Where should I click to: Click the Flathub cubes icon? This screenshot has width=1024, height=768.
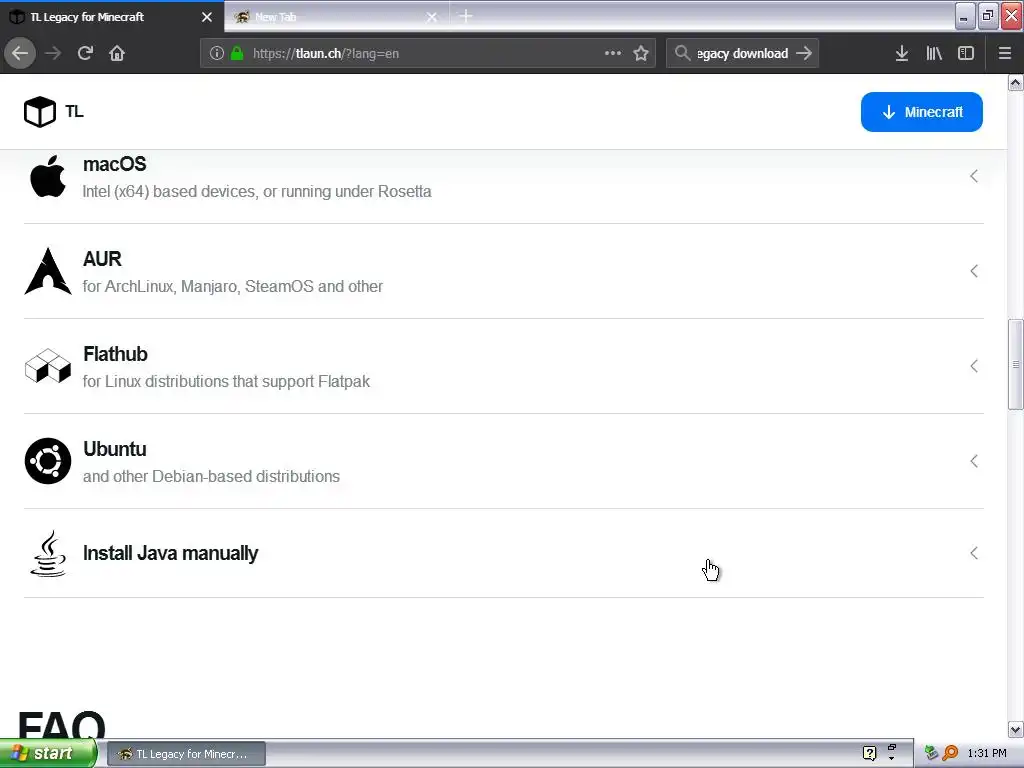pyautogui.click(x=48, y=366)
